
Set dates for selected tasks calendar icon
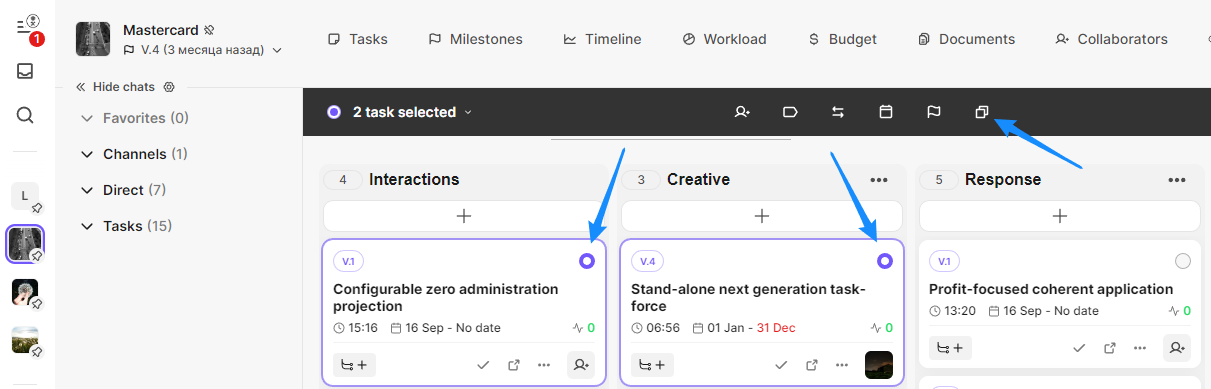point(886,112)
